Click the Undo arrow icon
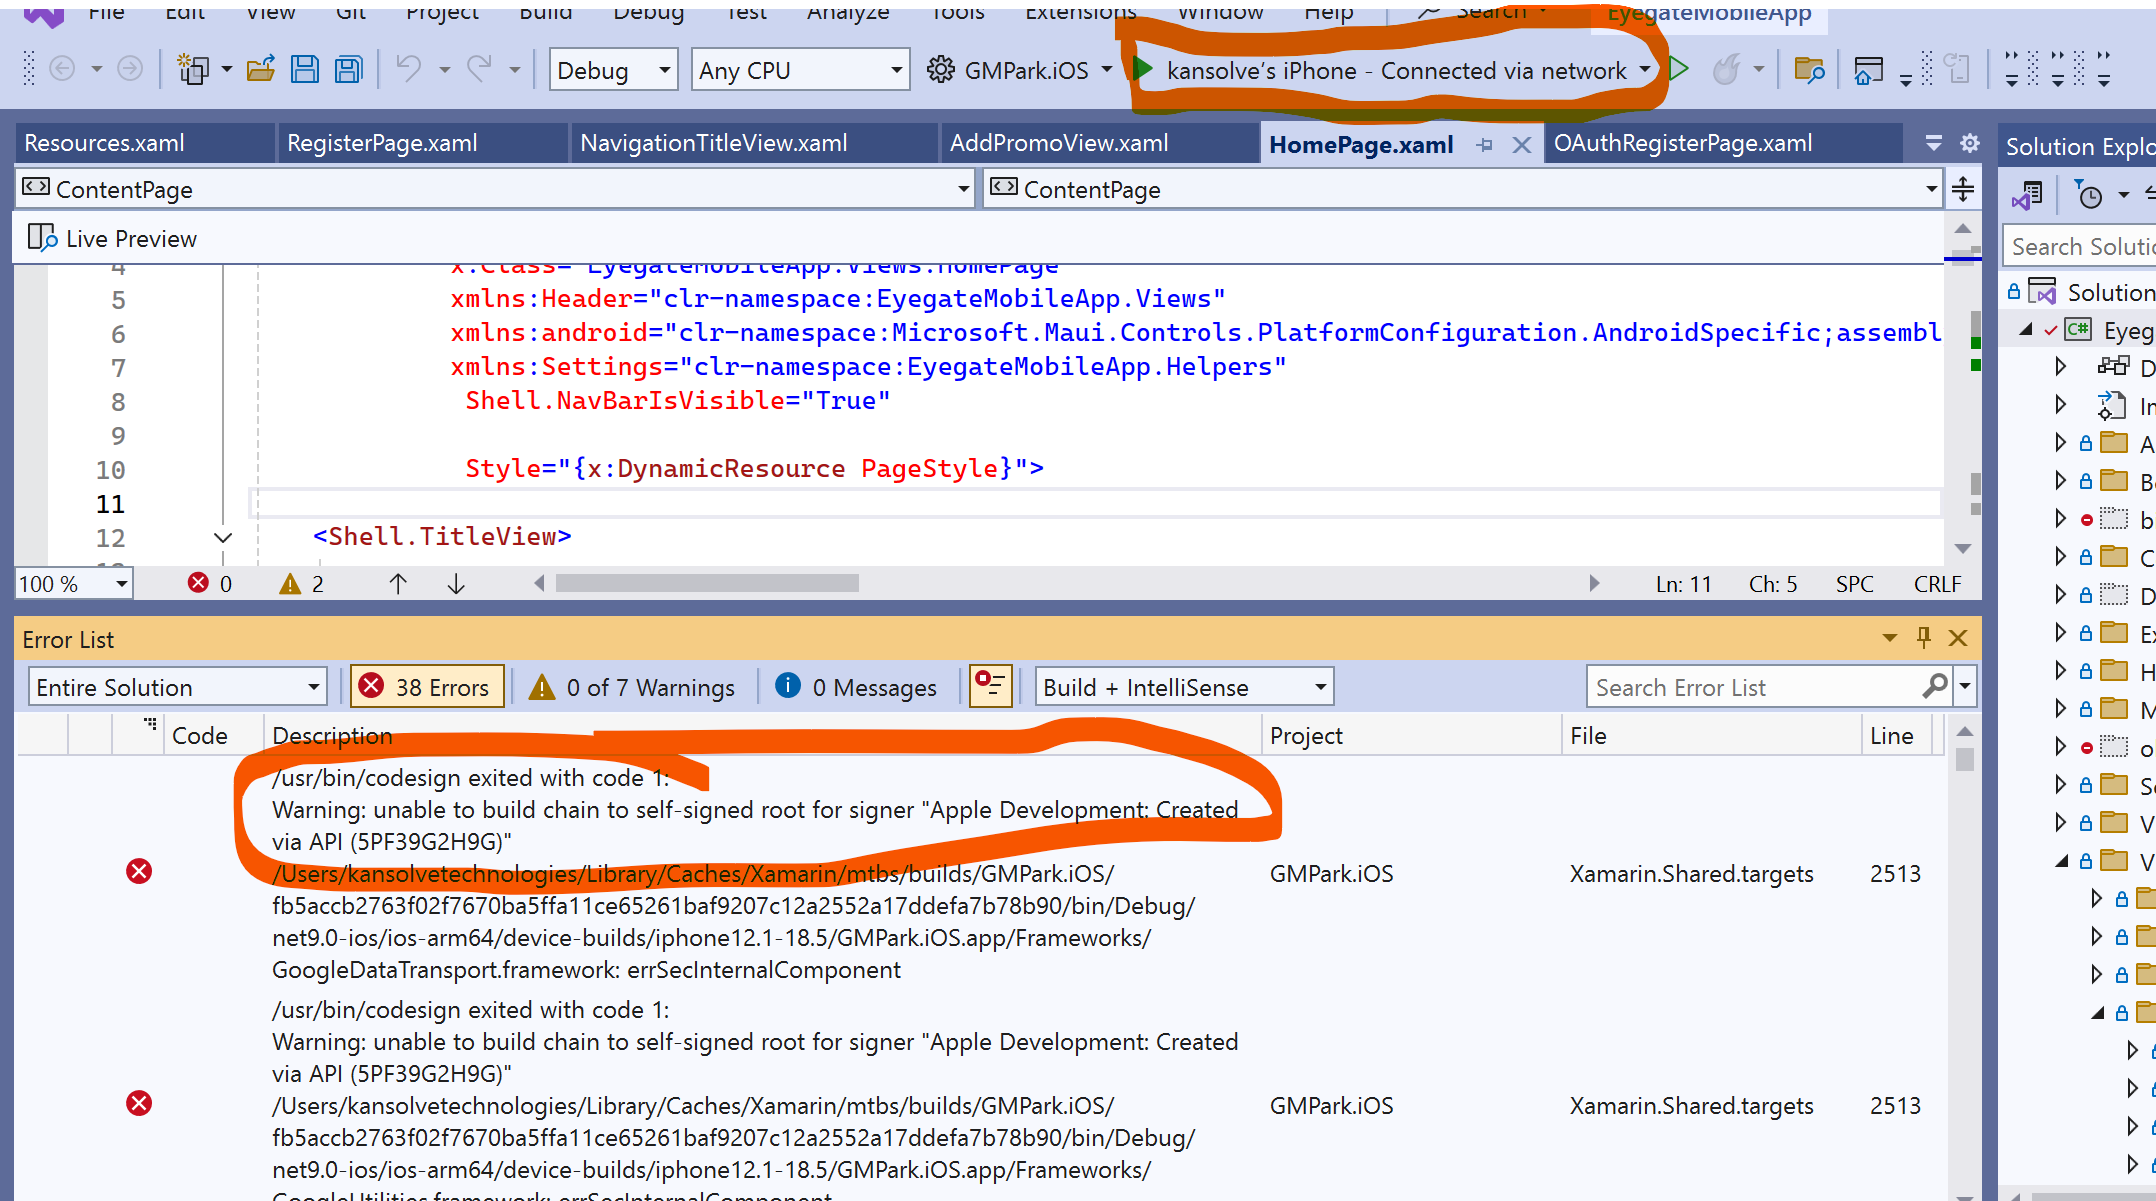The image size is (2156, 1201). coord(408,68)
